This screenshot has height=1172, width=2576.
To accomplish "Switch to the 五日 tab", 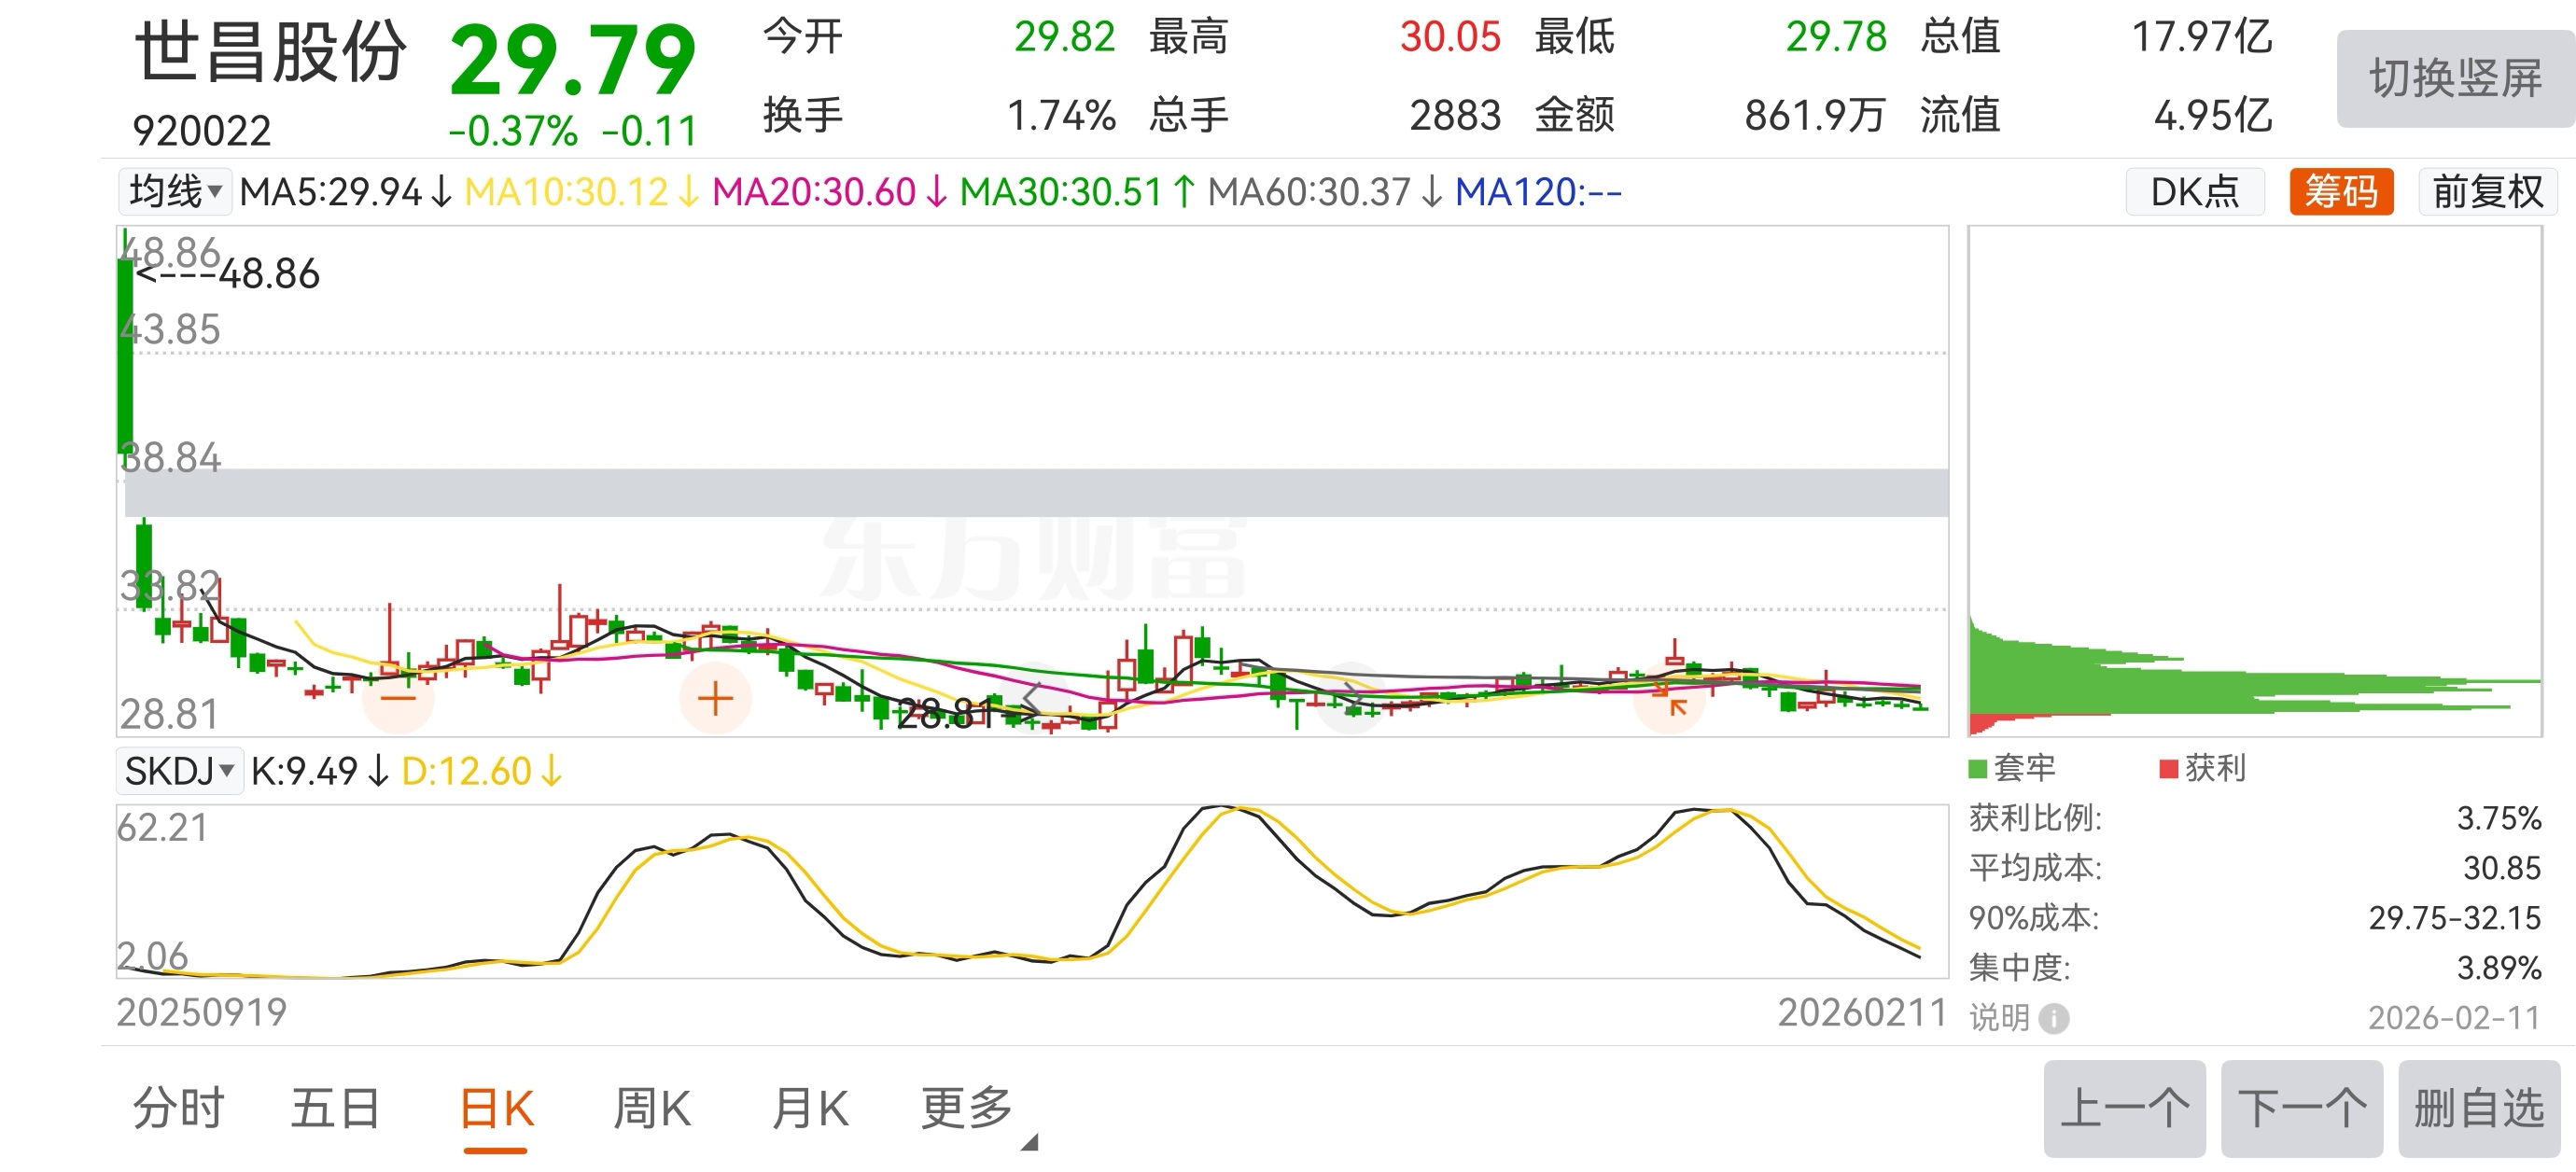I will pos(335,1108).
